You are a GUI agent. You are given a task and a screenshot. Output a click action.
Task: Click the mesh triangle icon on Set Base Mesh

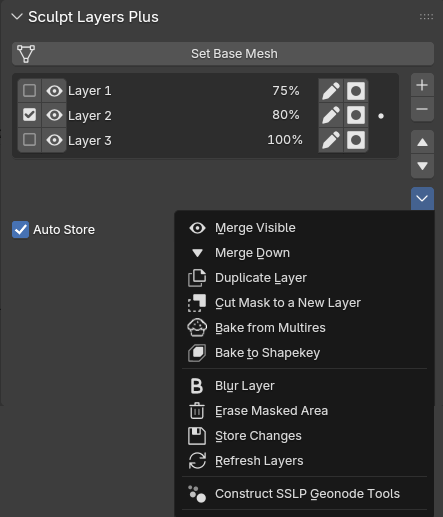tap(26, 54)
